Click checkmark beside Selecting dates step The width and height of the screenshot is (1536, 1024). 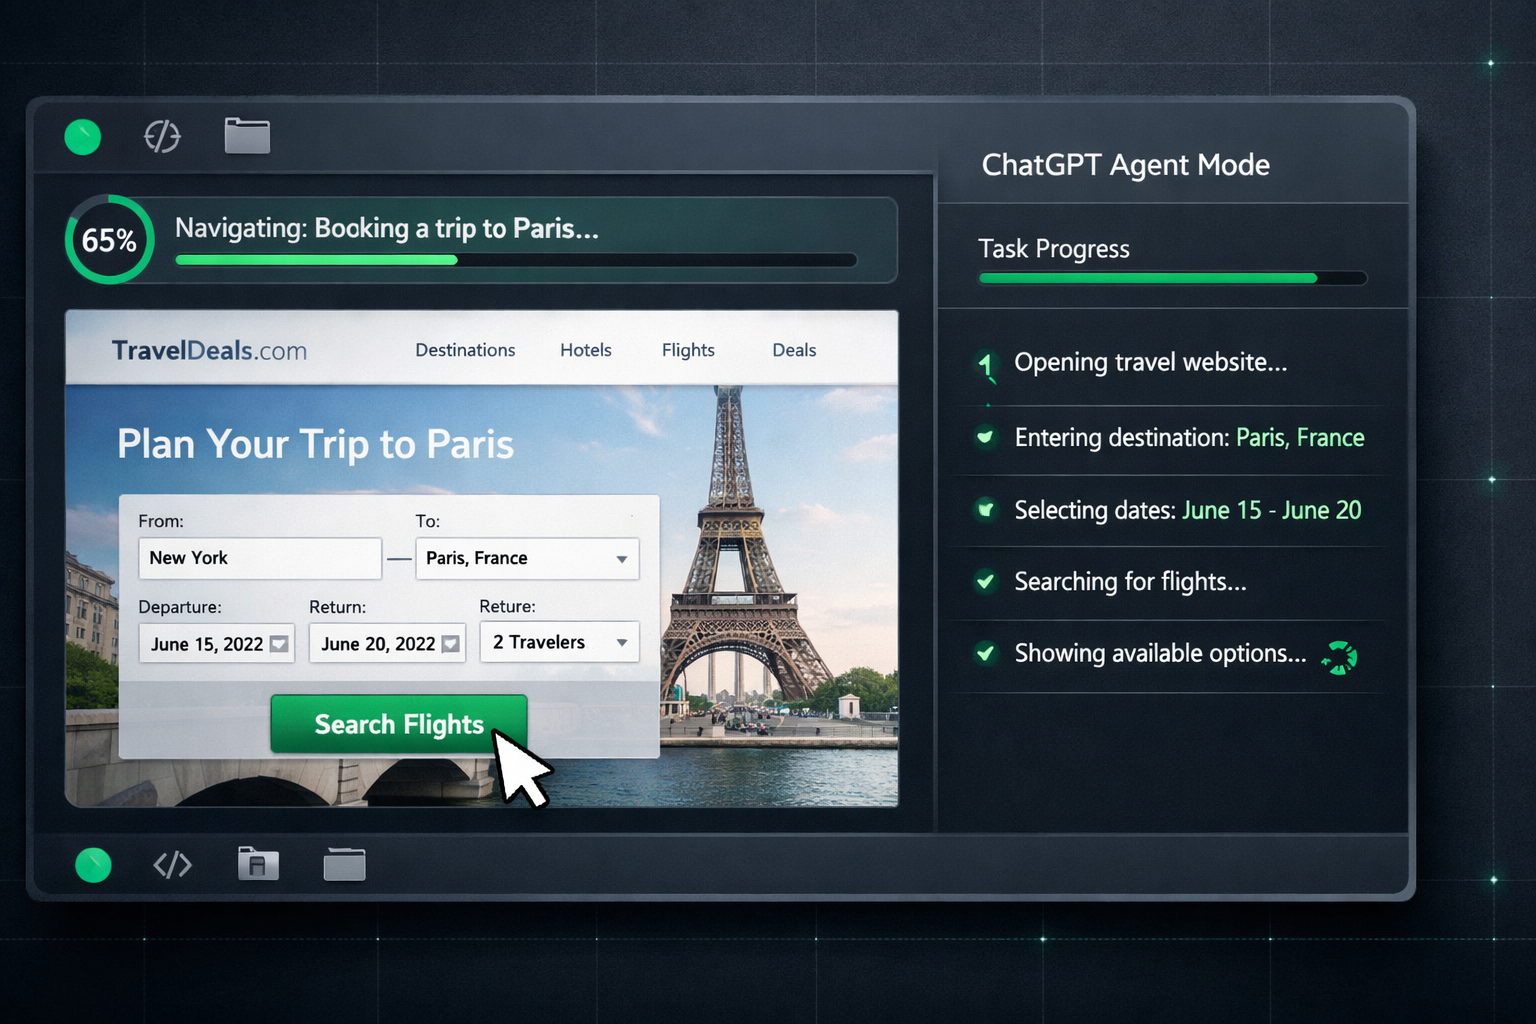click(x=986, y=510)
